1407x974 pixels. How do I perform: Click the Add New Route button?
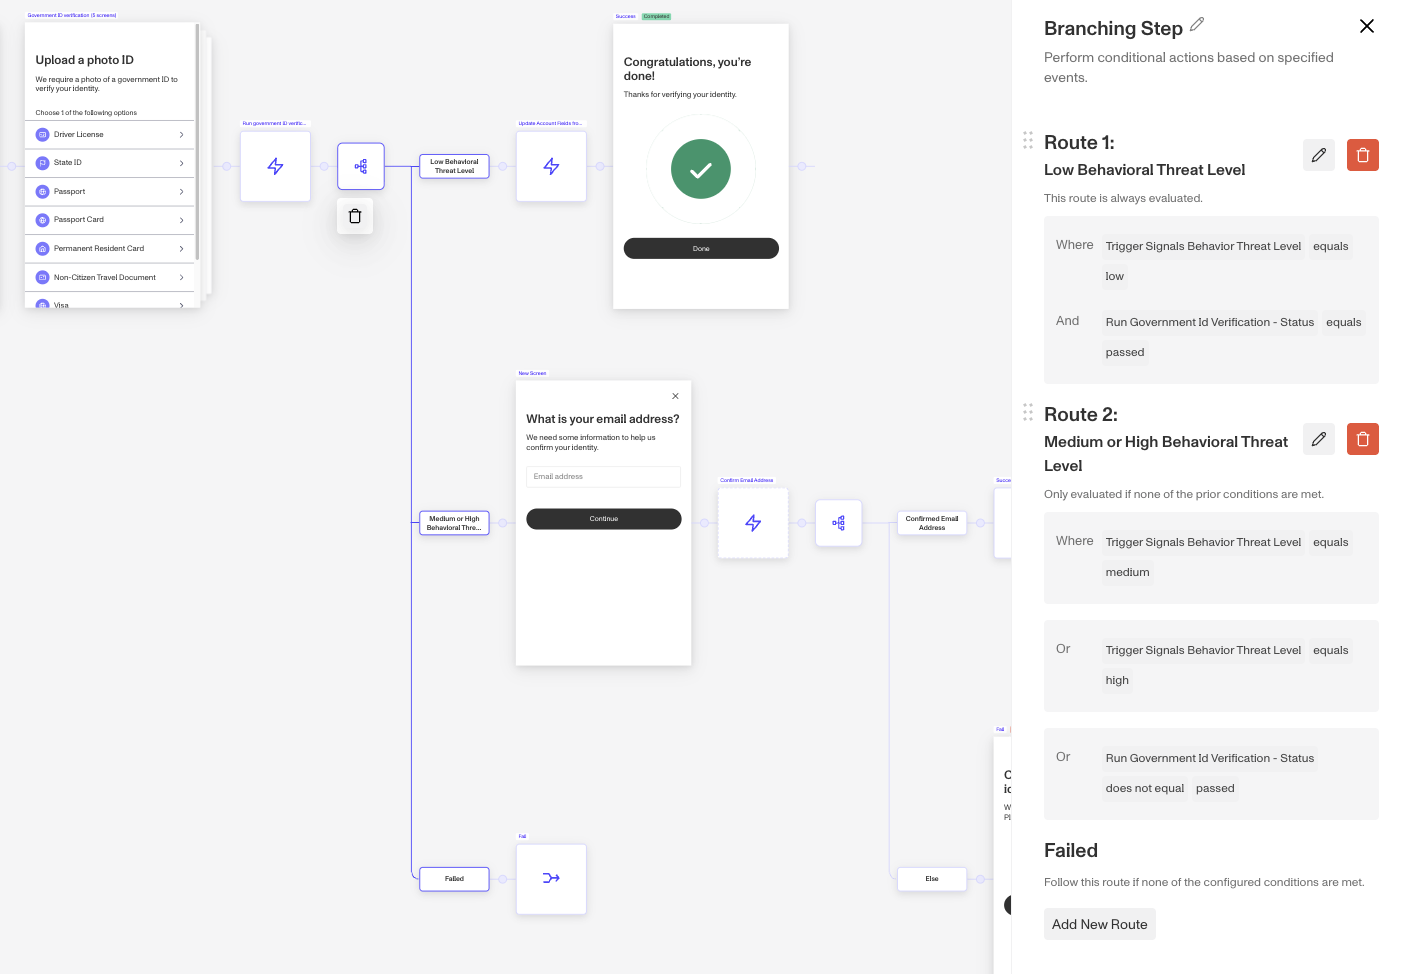point(1099,924)
